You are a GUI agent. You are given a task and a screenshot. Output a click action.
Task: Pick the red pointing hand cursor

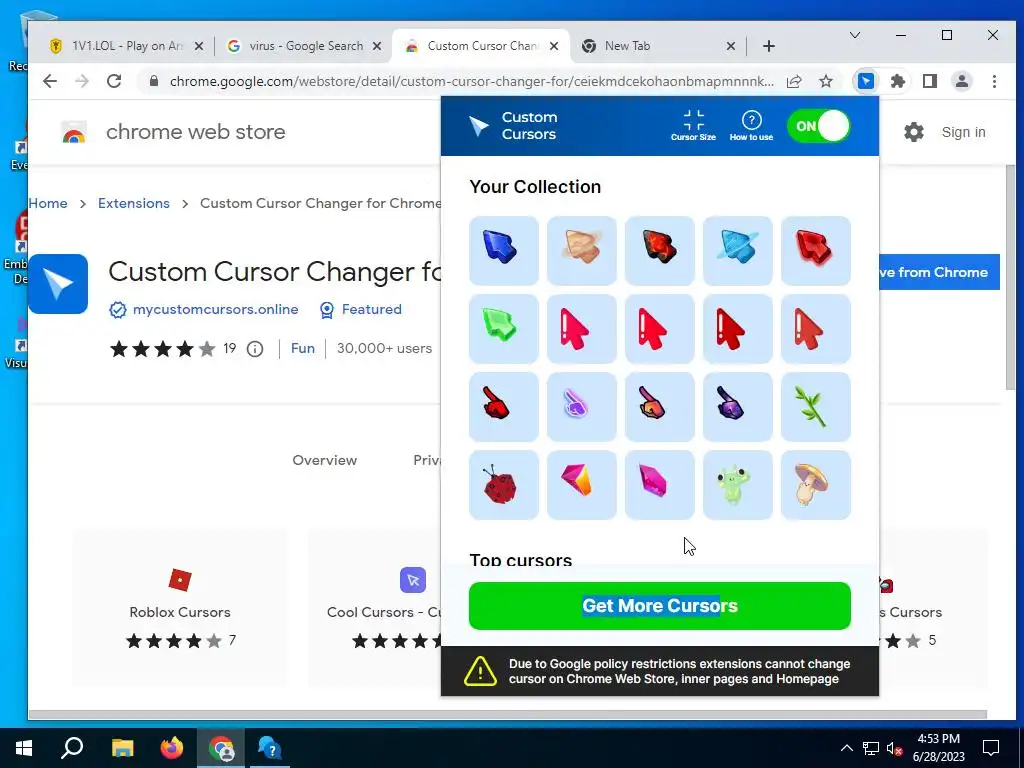pos(504,407)
